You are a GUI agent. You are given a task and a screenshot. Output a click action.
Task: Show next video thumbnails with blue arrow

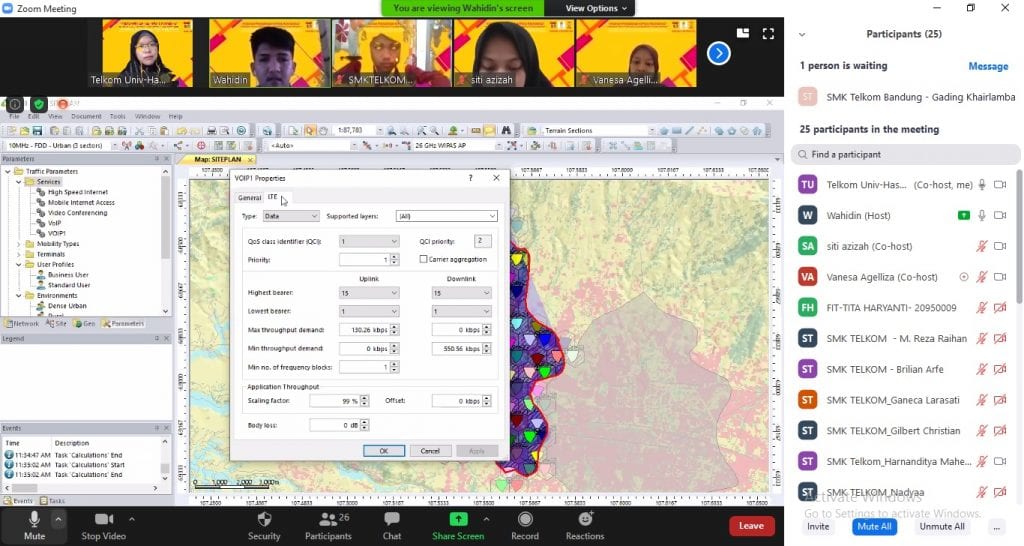[x=718, y=53]
